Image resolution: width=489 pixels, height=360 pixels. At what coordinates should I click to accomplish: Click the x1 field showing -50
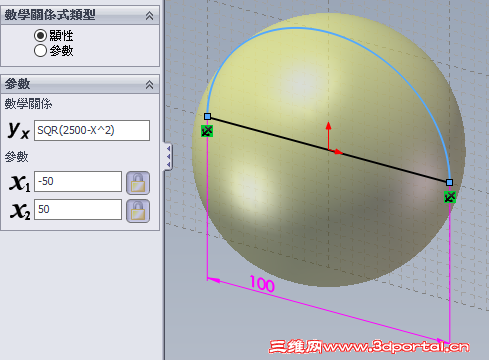click(x=78, y=181)
